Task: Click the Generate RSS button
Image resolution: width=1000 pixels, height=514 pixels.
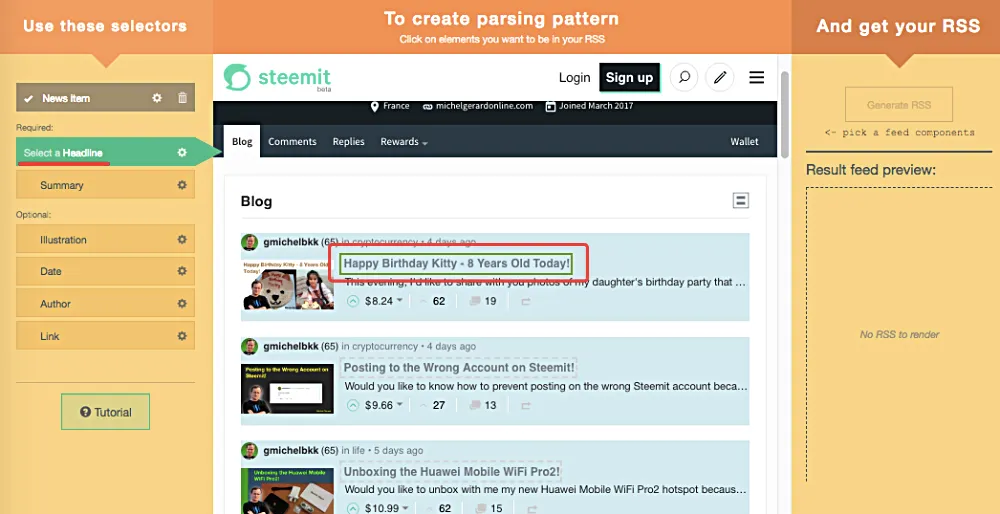Action: click(x=899, y=105)
